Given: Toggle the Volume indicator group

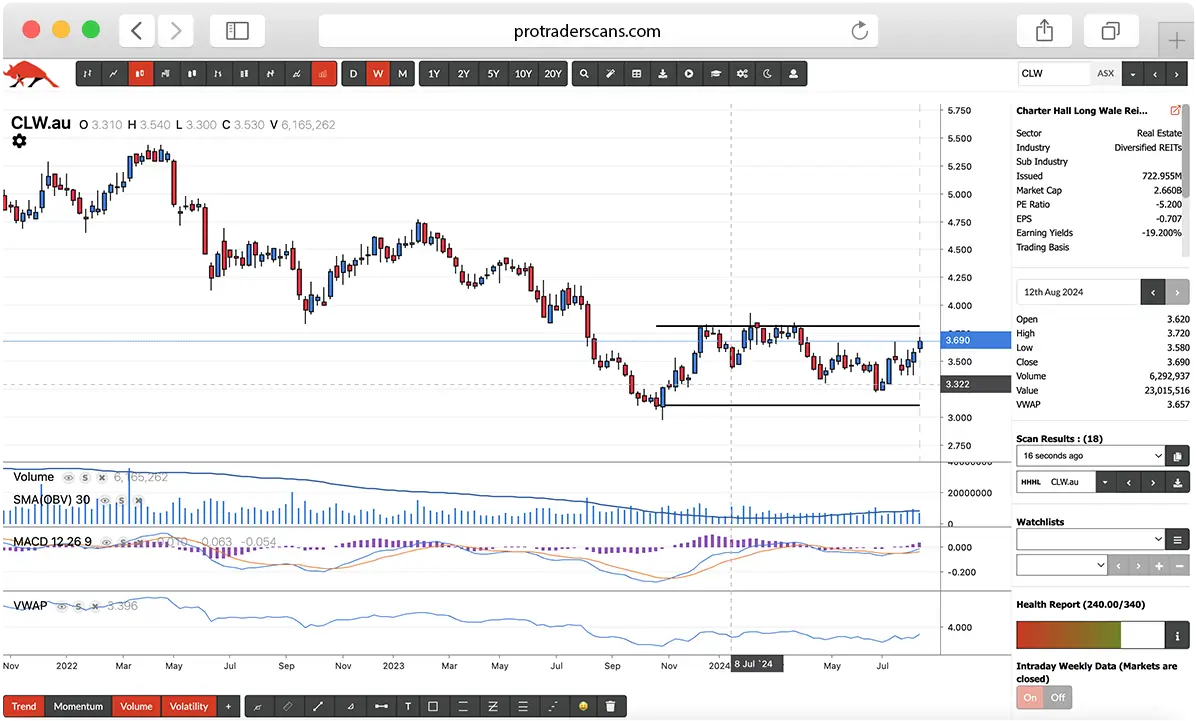Looking at the screenshot, I should (x=136, y=707).
